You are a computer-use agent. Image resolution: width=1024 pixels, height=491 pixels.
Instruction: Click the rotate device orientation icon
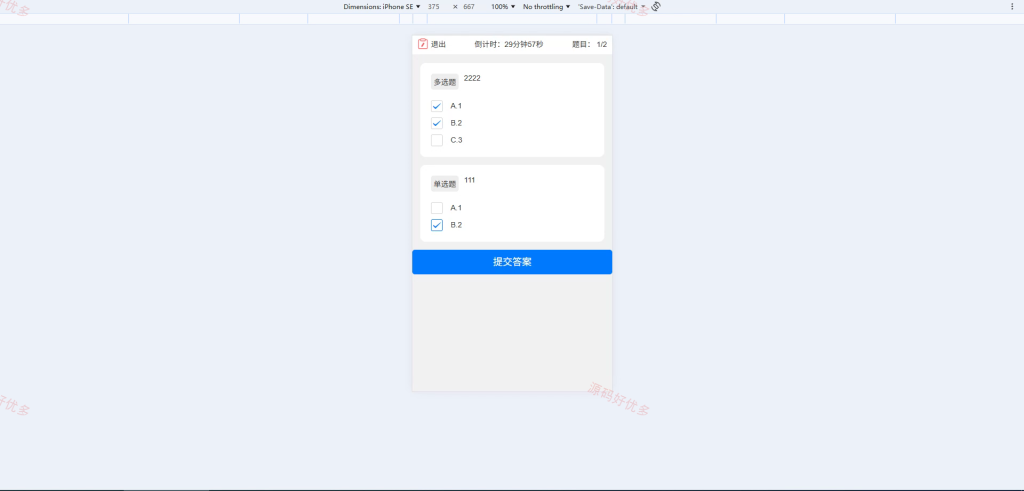click(x=656, y=6)
